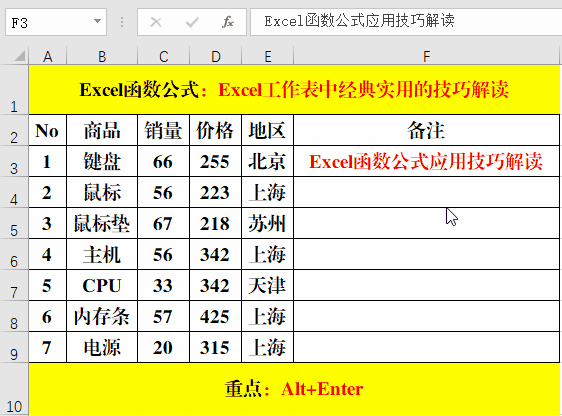Click the 价格 header cell
Viewport: 562px width, 416px height.
coord(215,130)
